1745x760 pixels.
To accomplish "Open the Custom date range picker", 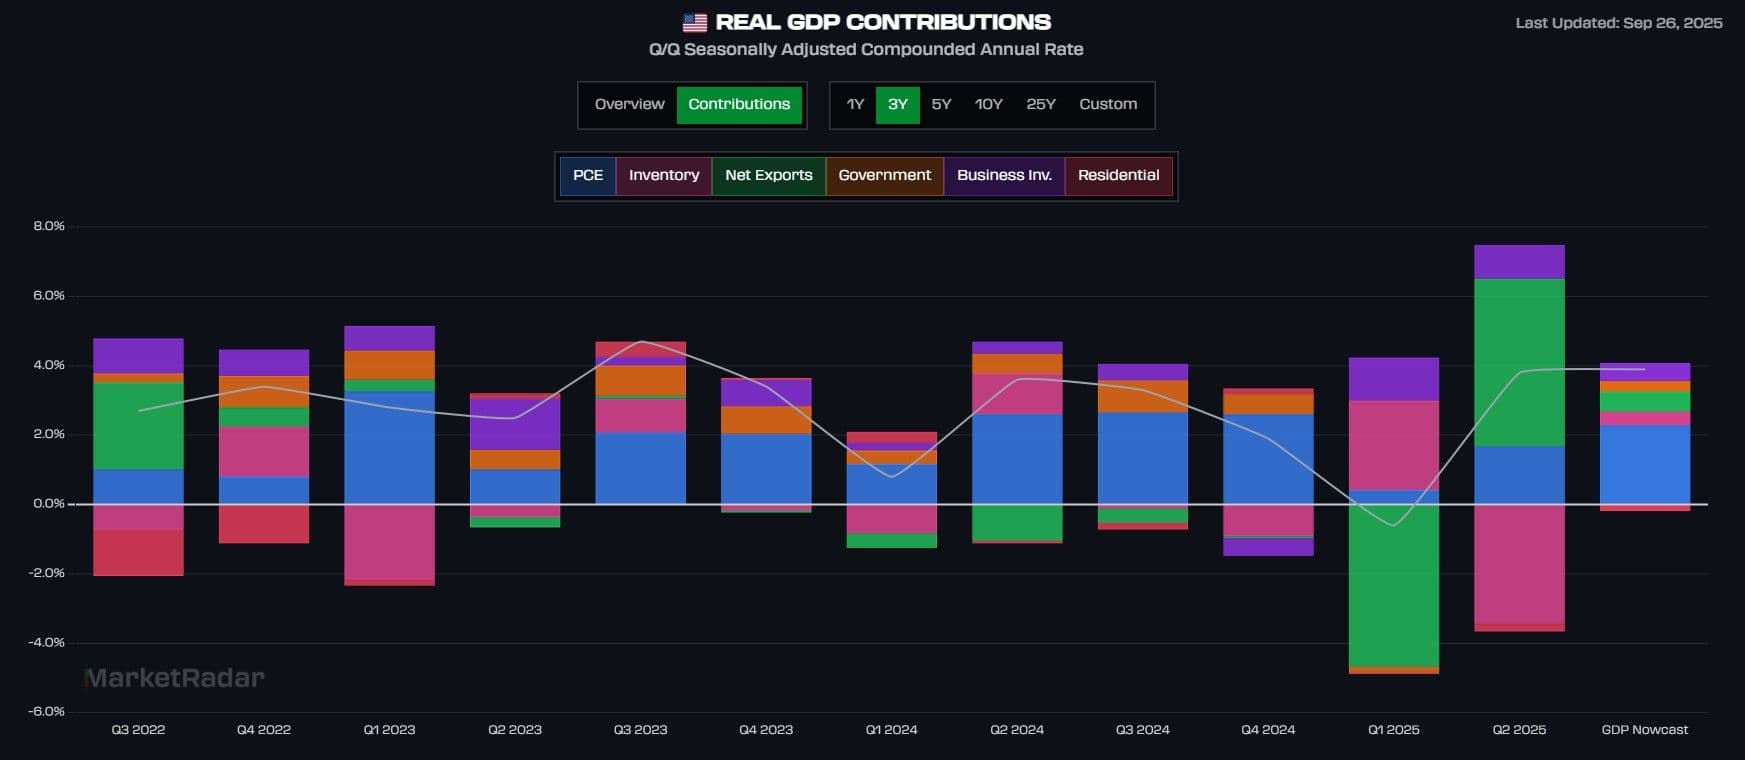I will coord(1107,105).
